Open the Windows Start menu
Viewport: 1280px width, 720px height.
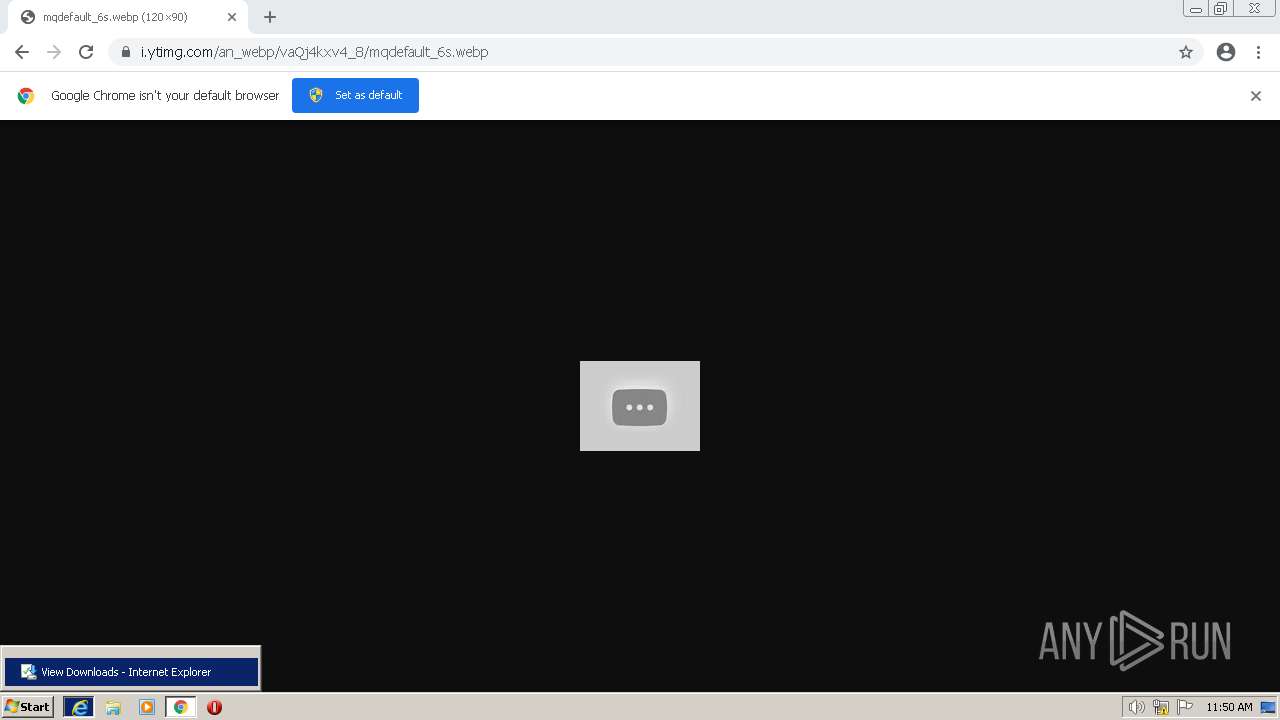click(28, 707)
